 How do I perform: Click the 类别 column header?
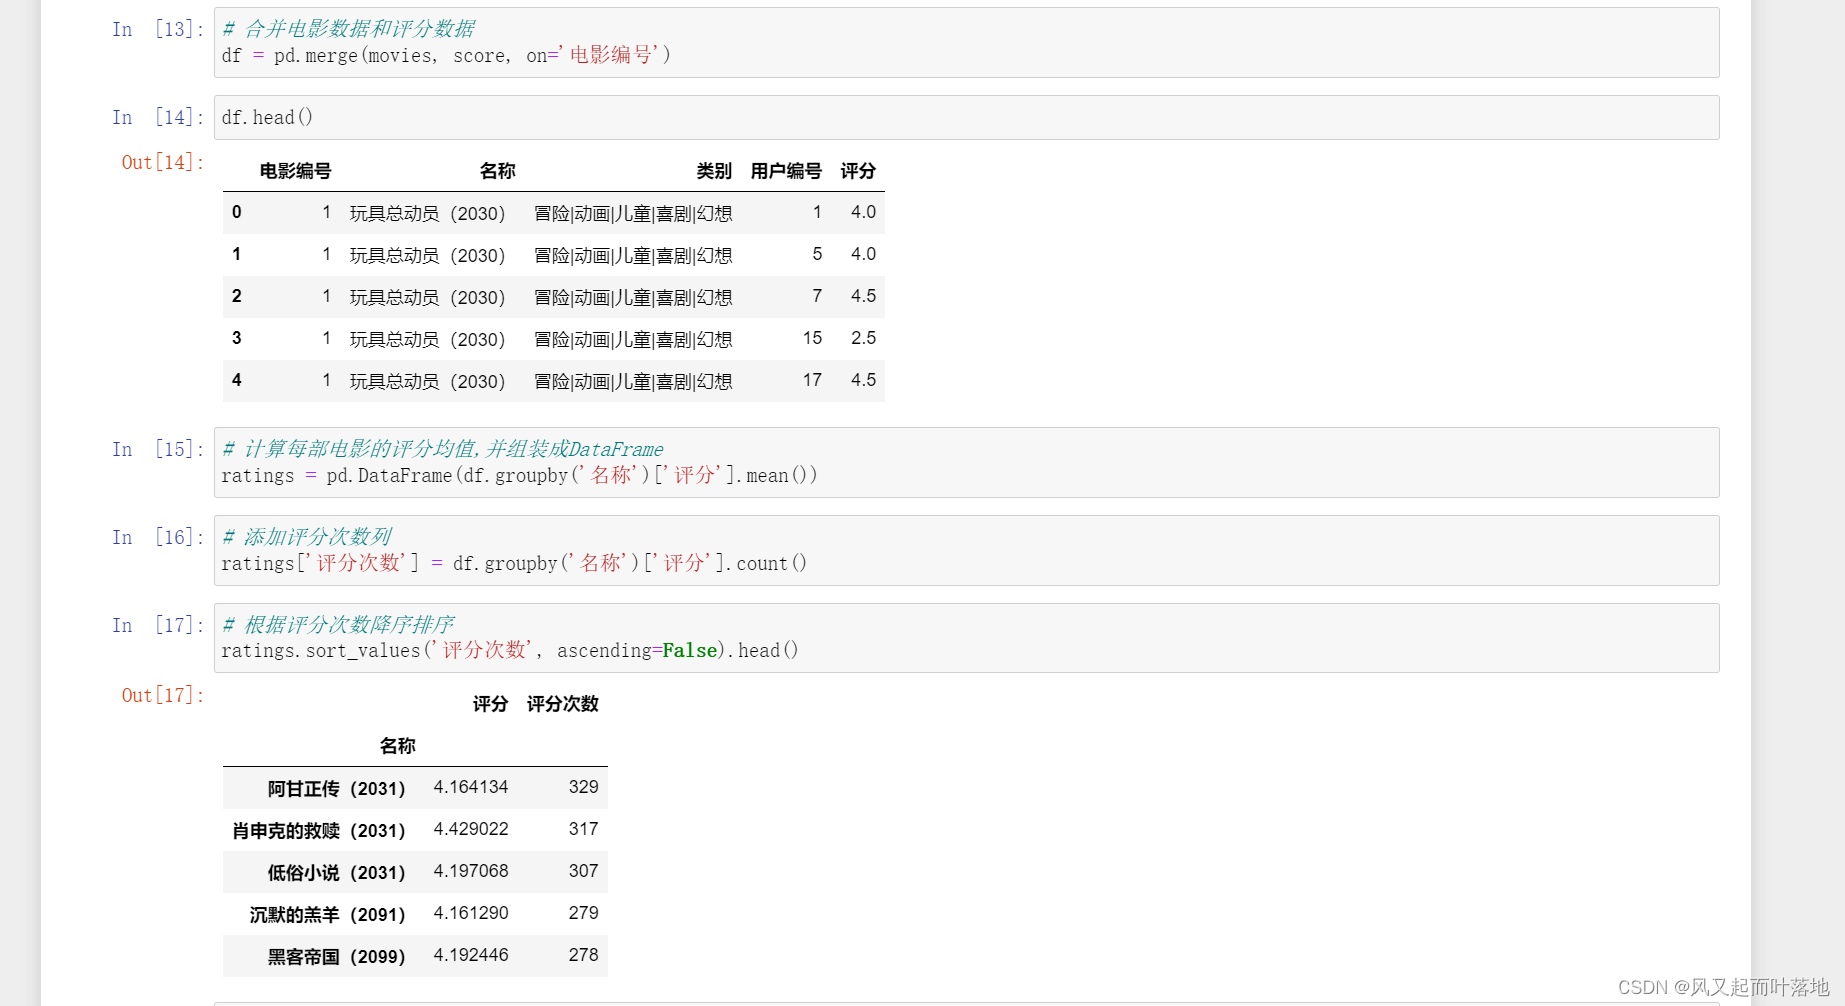[x=714, y=171]
